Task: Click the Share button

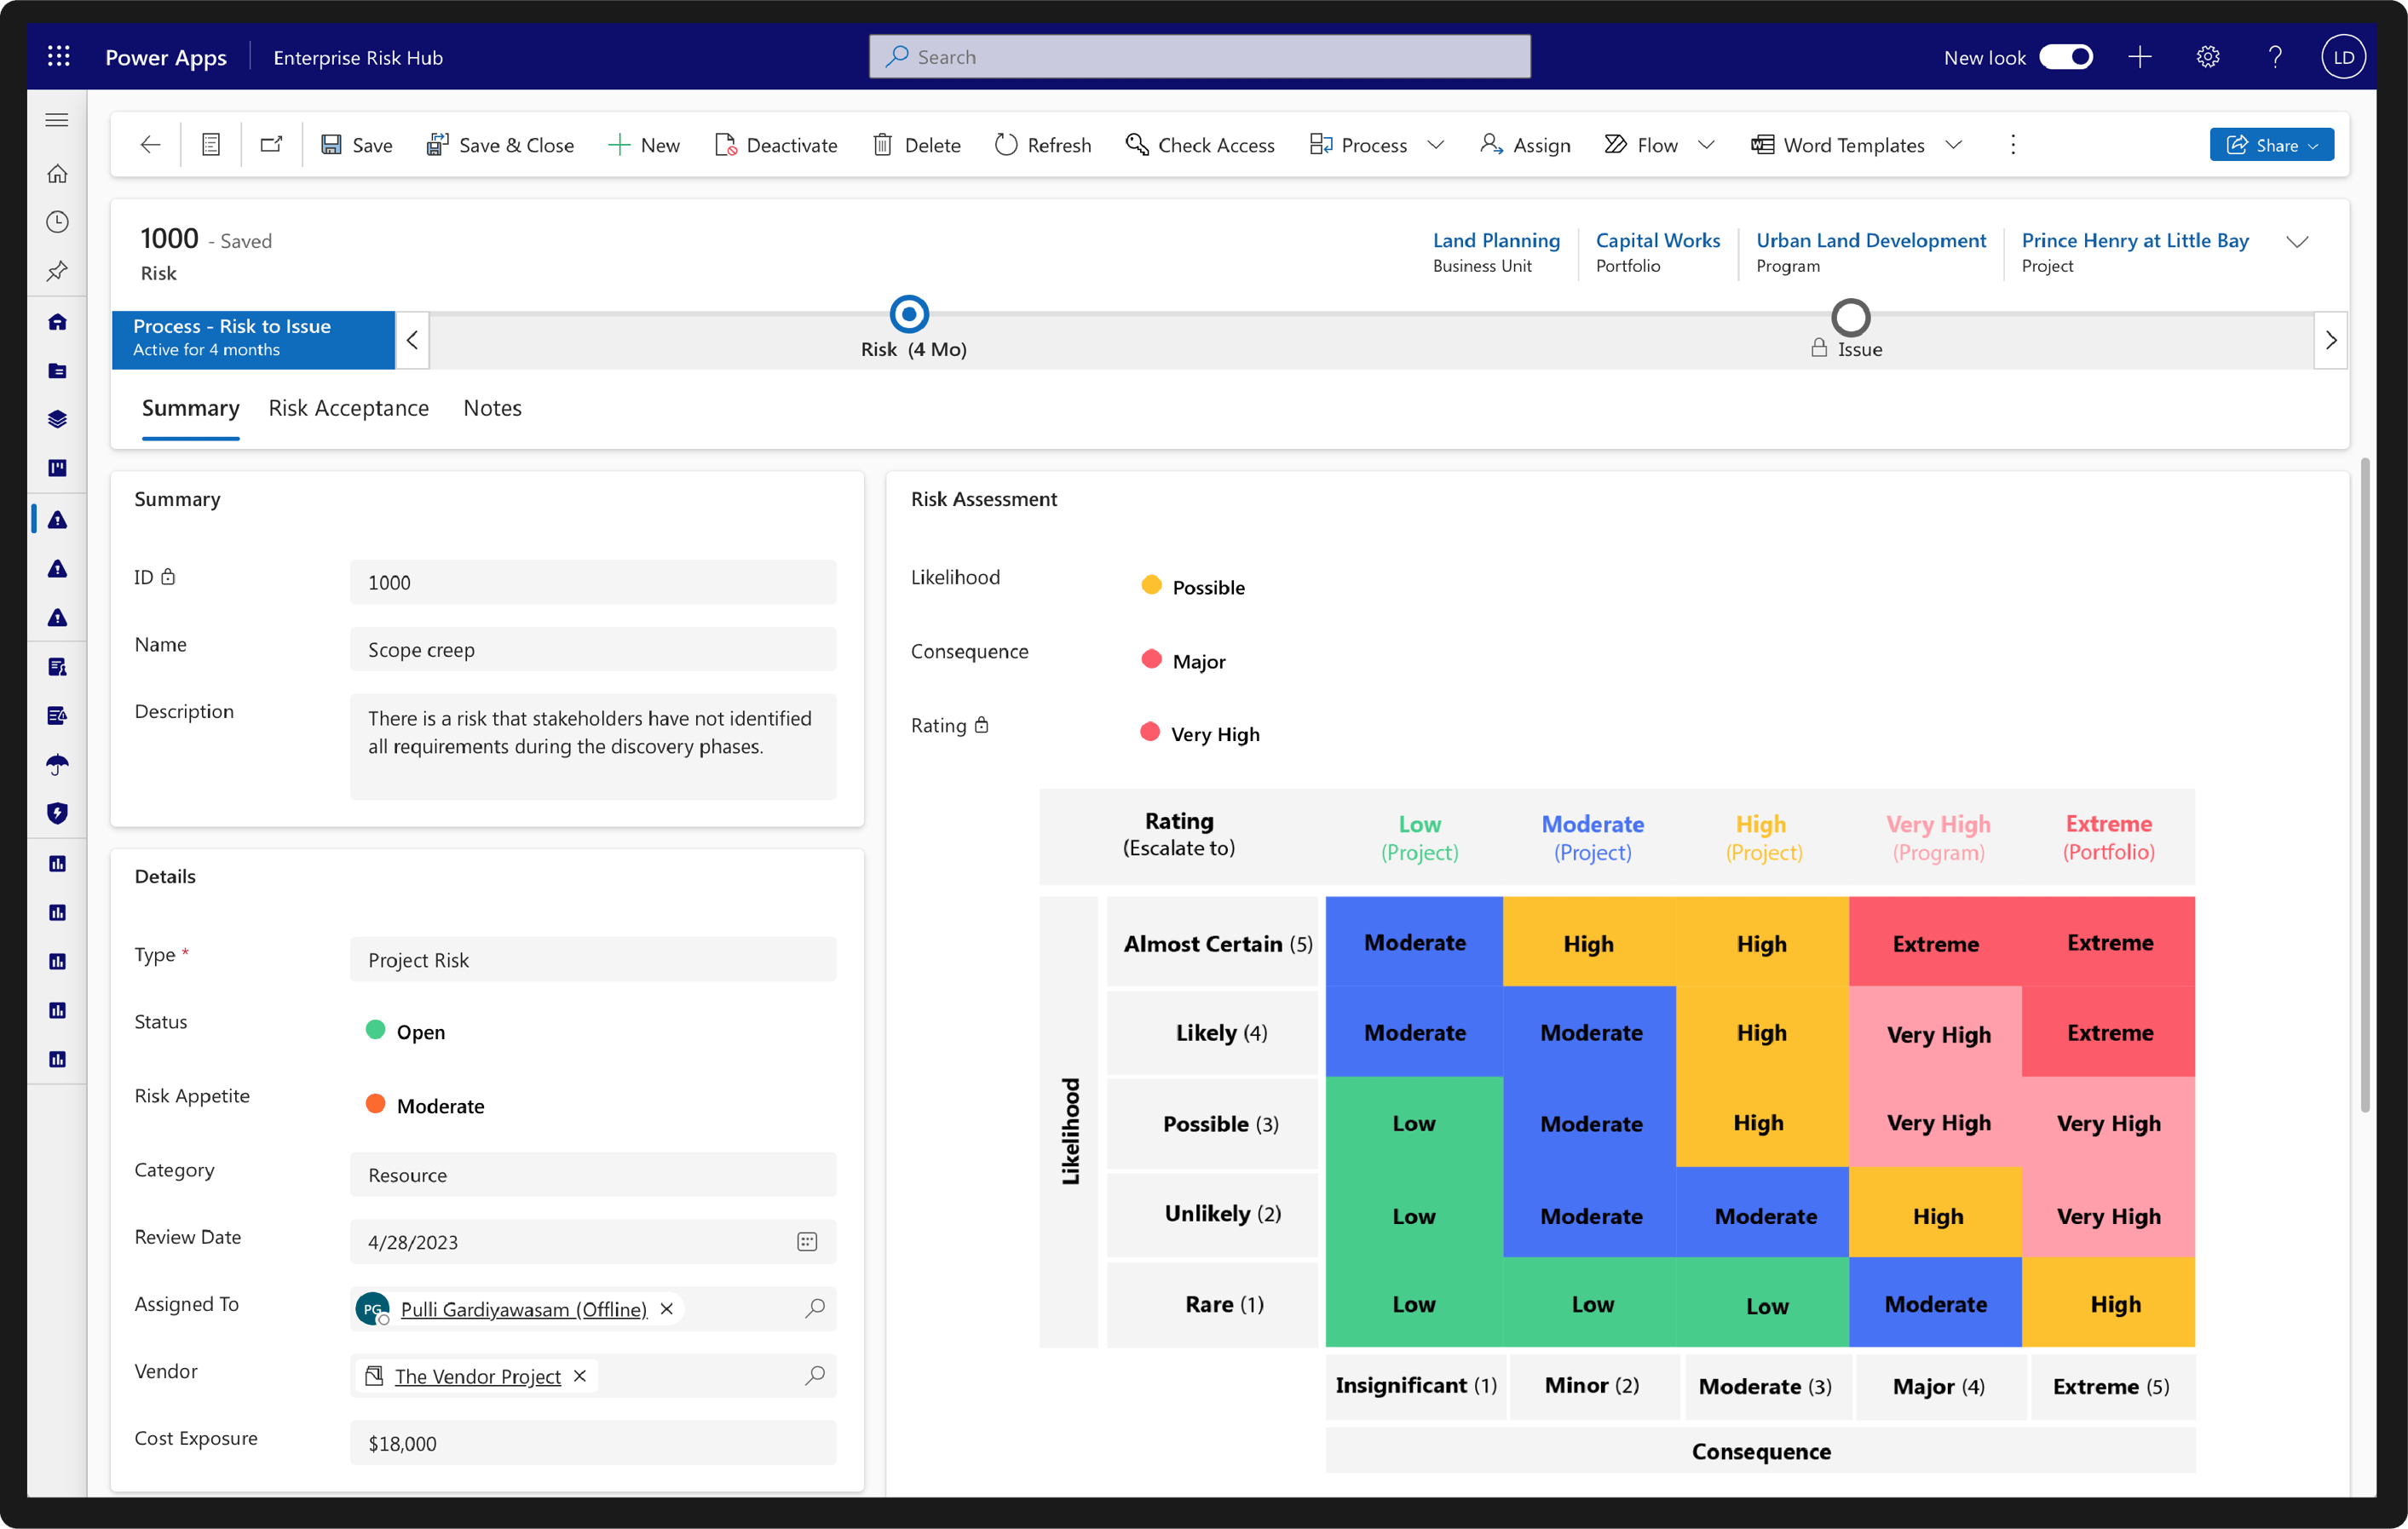Action: pos(2270,145)
